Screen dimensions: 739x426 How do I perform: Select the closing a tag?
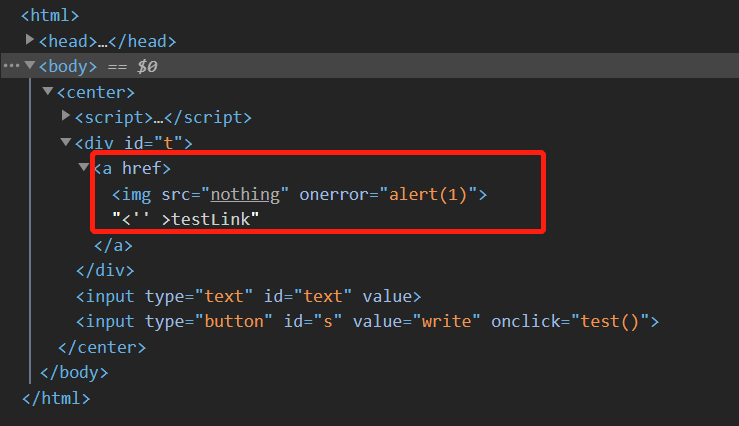tap(113, 246)
